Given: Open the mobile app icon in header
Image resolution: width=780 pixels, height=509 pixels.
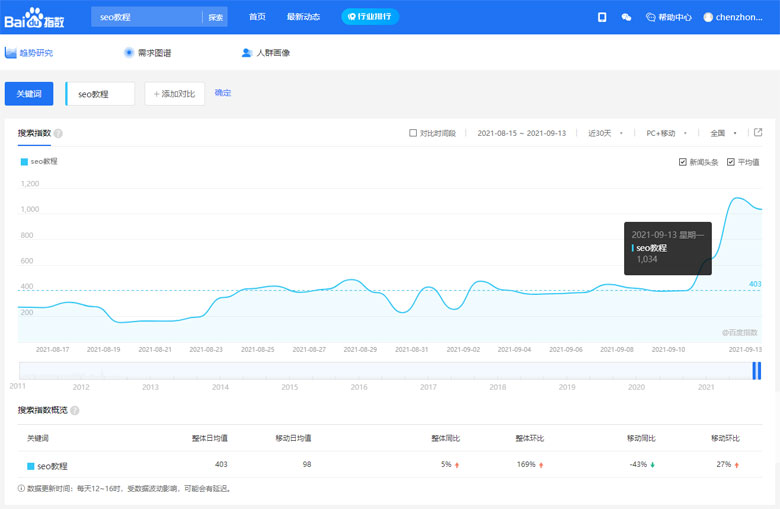Looking at the screenshot, I should pos(602,17).
